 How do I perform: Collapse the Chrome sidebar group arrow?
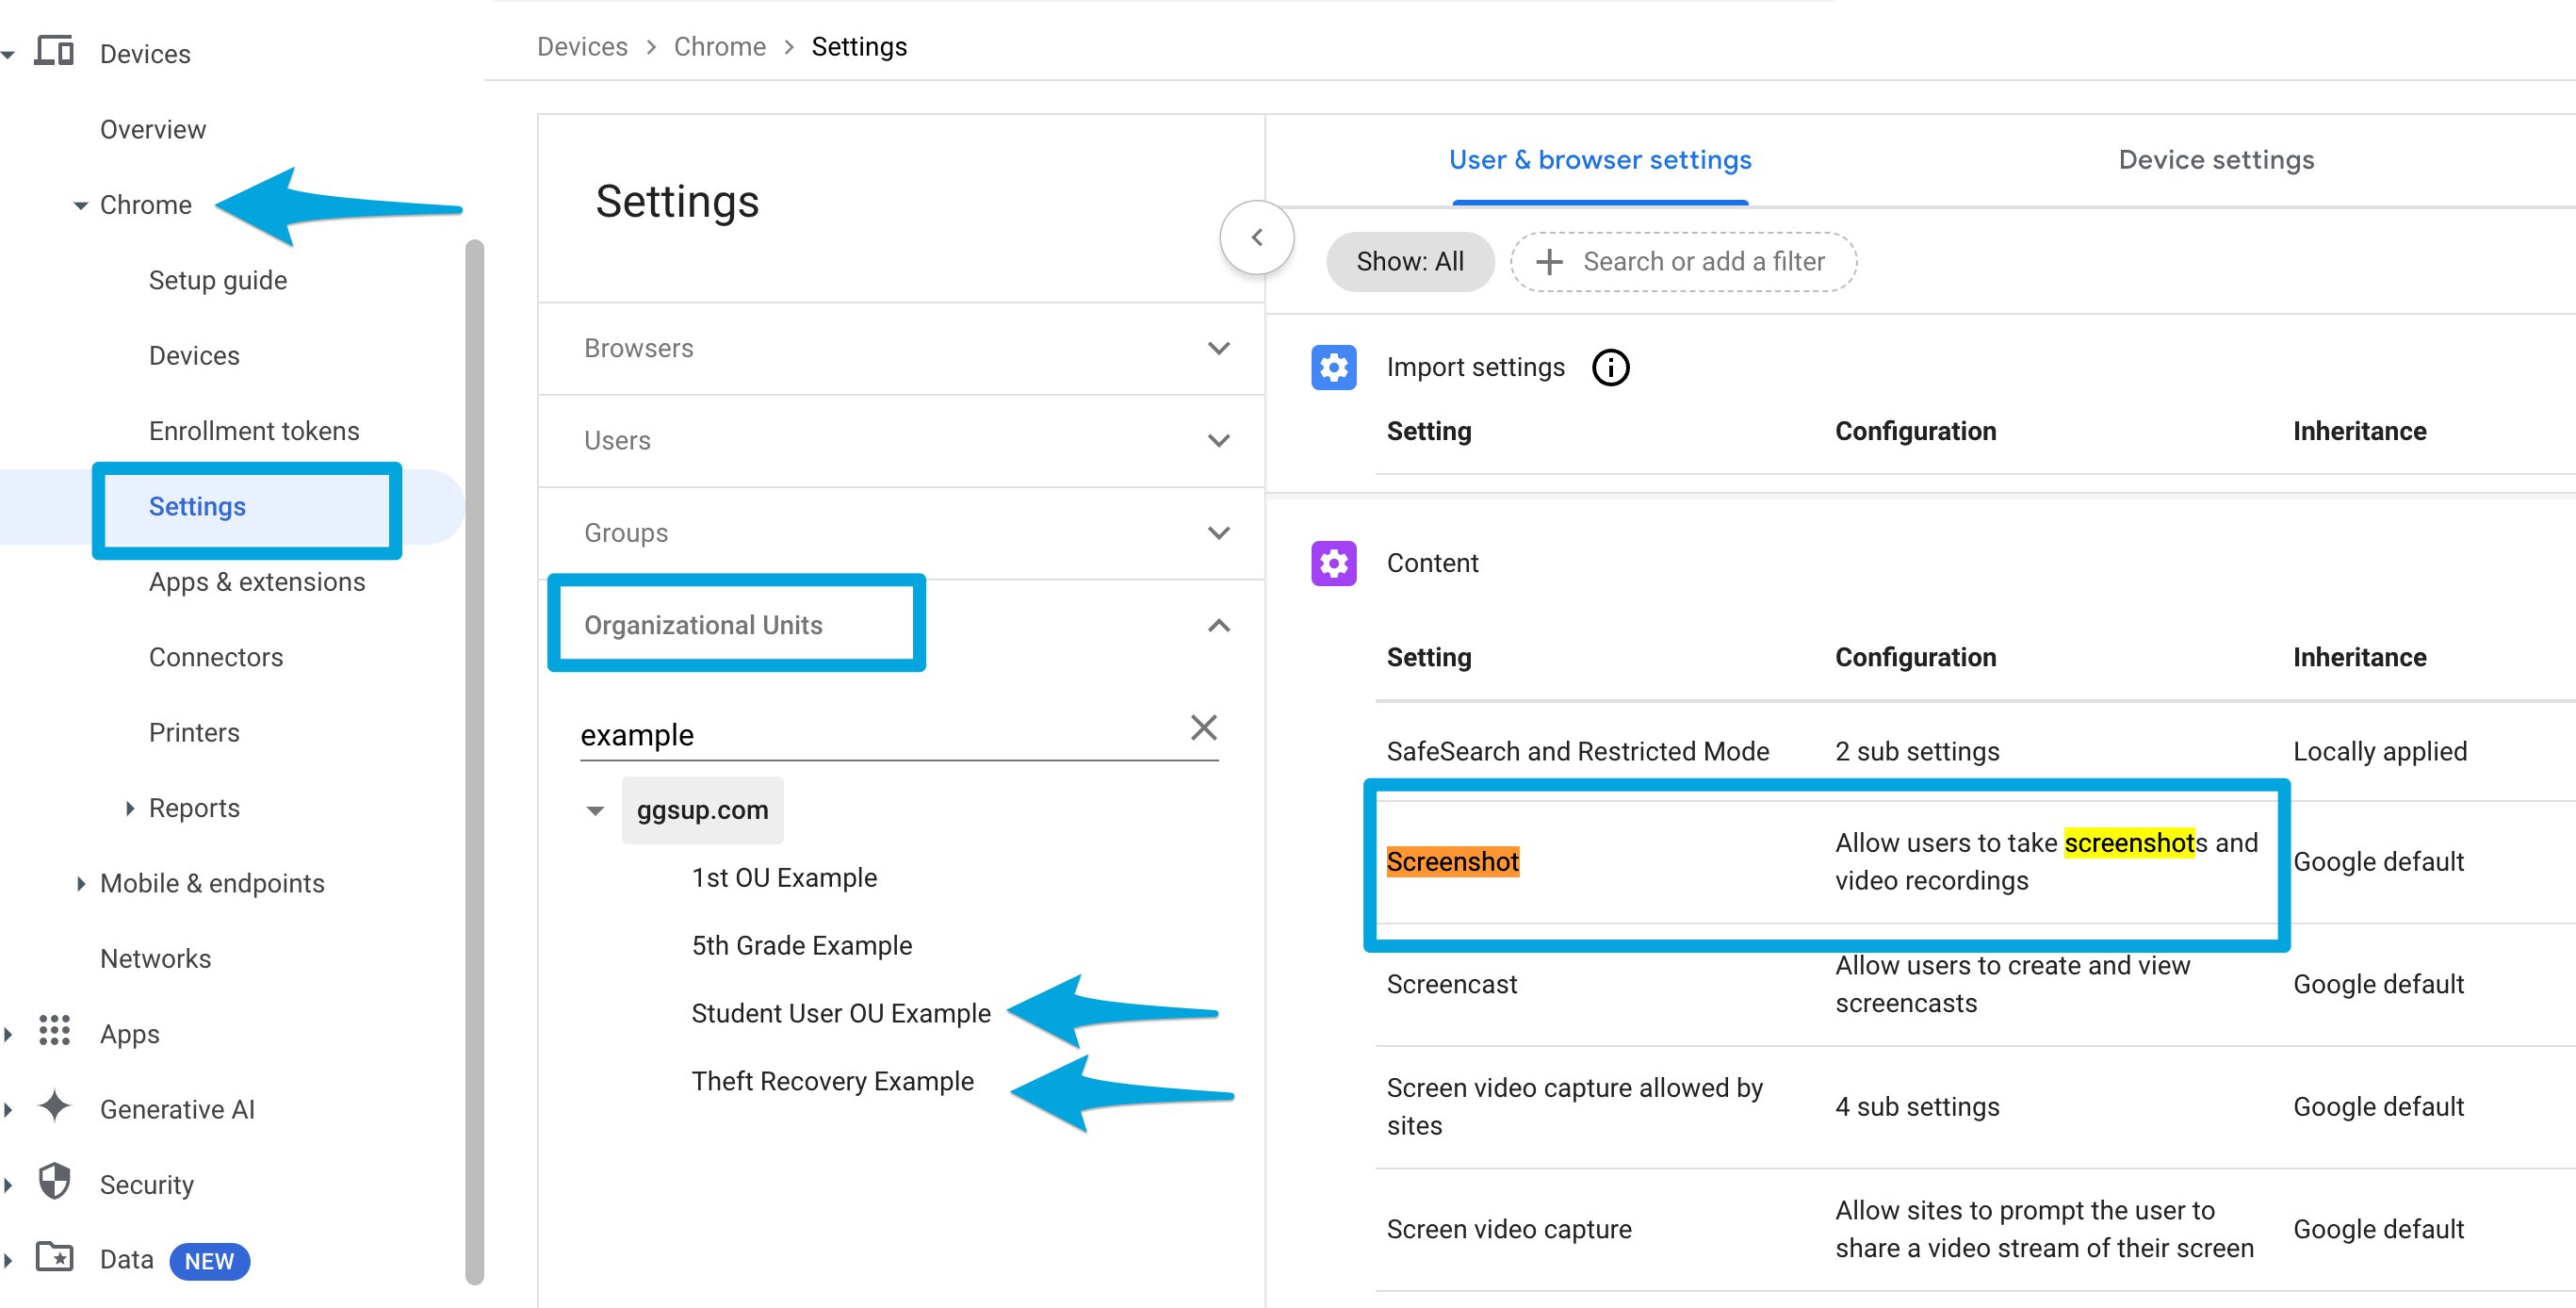80,206
